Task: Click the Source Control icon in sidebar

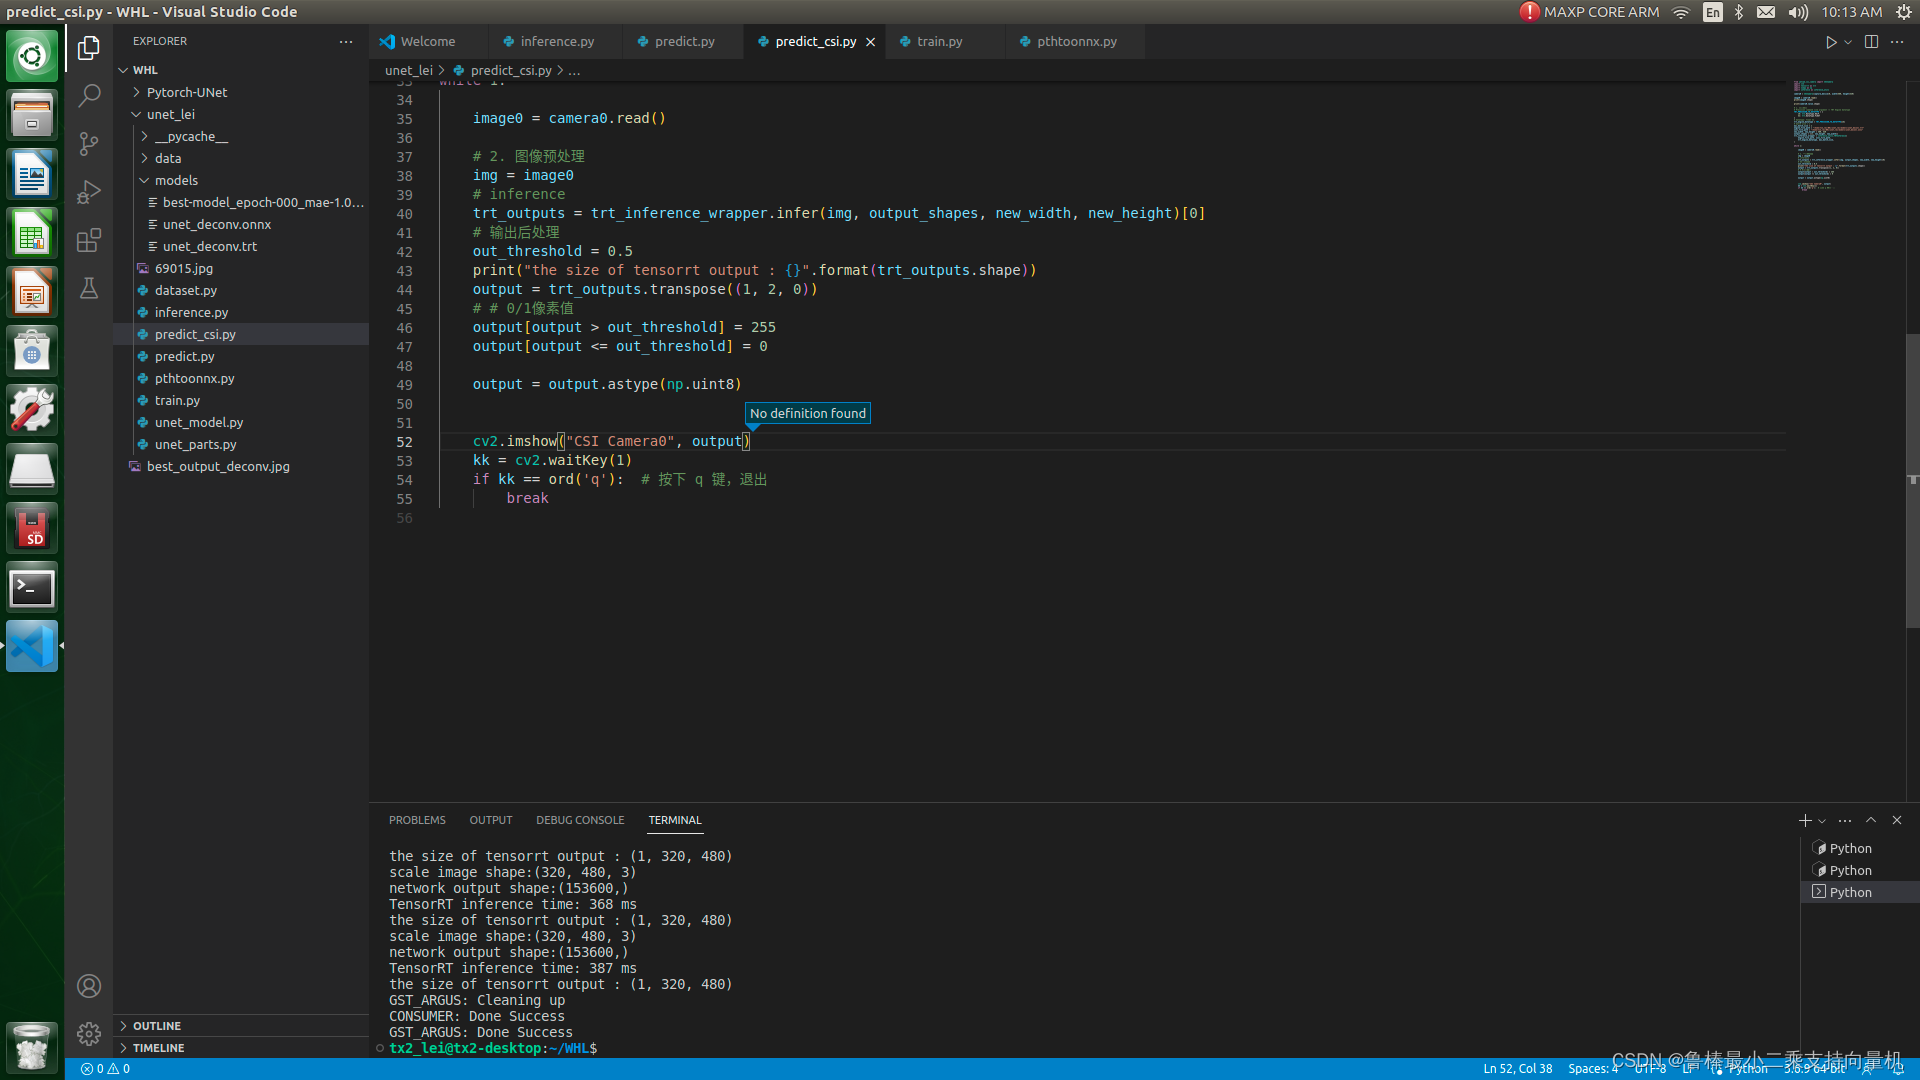Action: [x=88, y=142]
